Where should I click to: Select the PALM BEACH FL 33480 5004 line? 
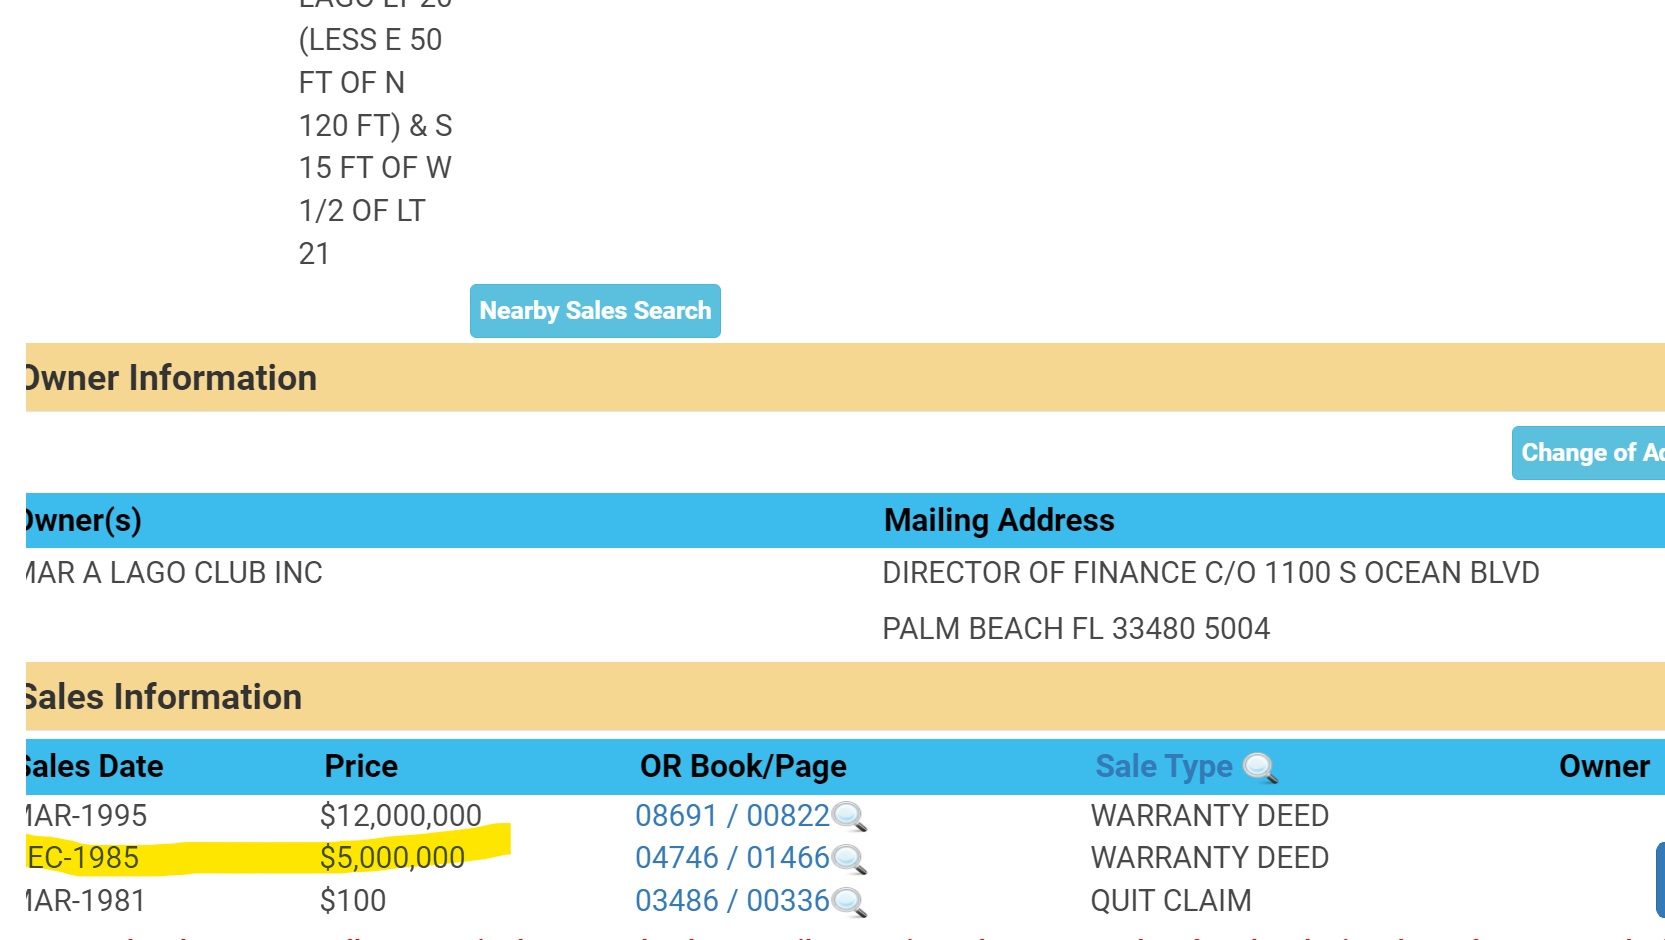click(1076, 629)
